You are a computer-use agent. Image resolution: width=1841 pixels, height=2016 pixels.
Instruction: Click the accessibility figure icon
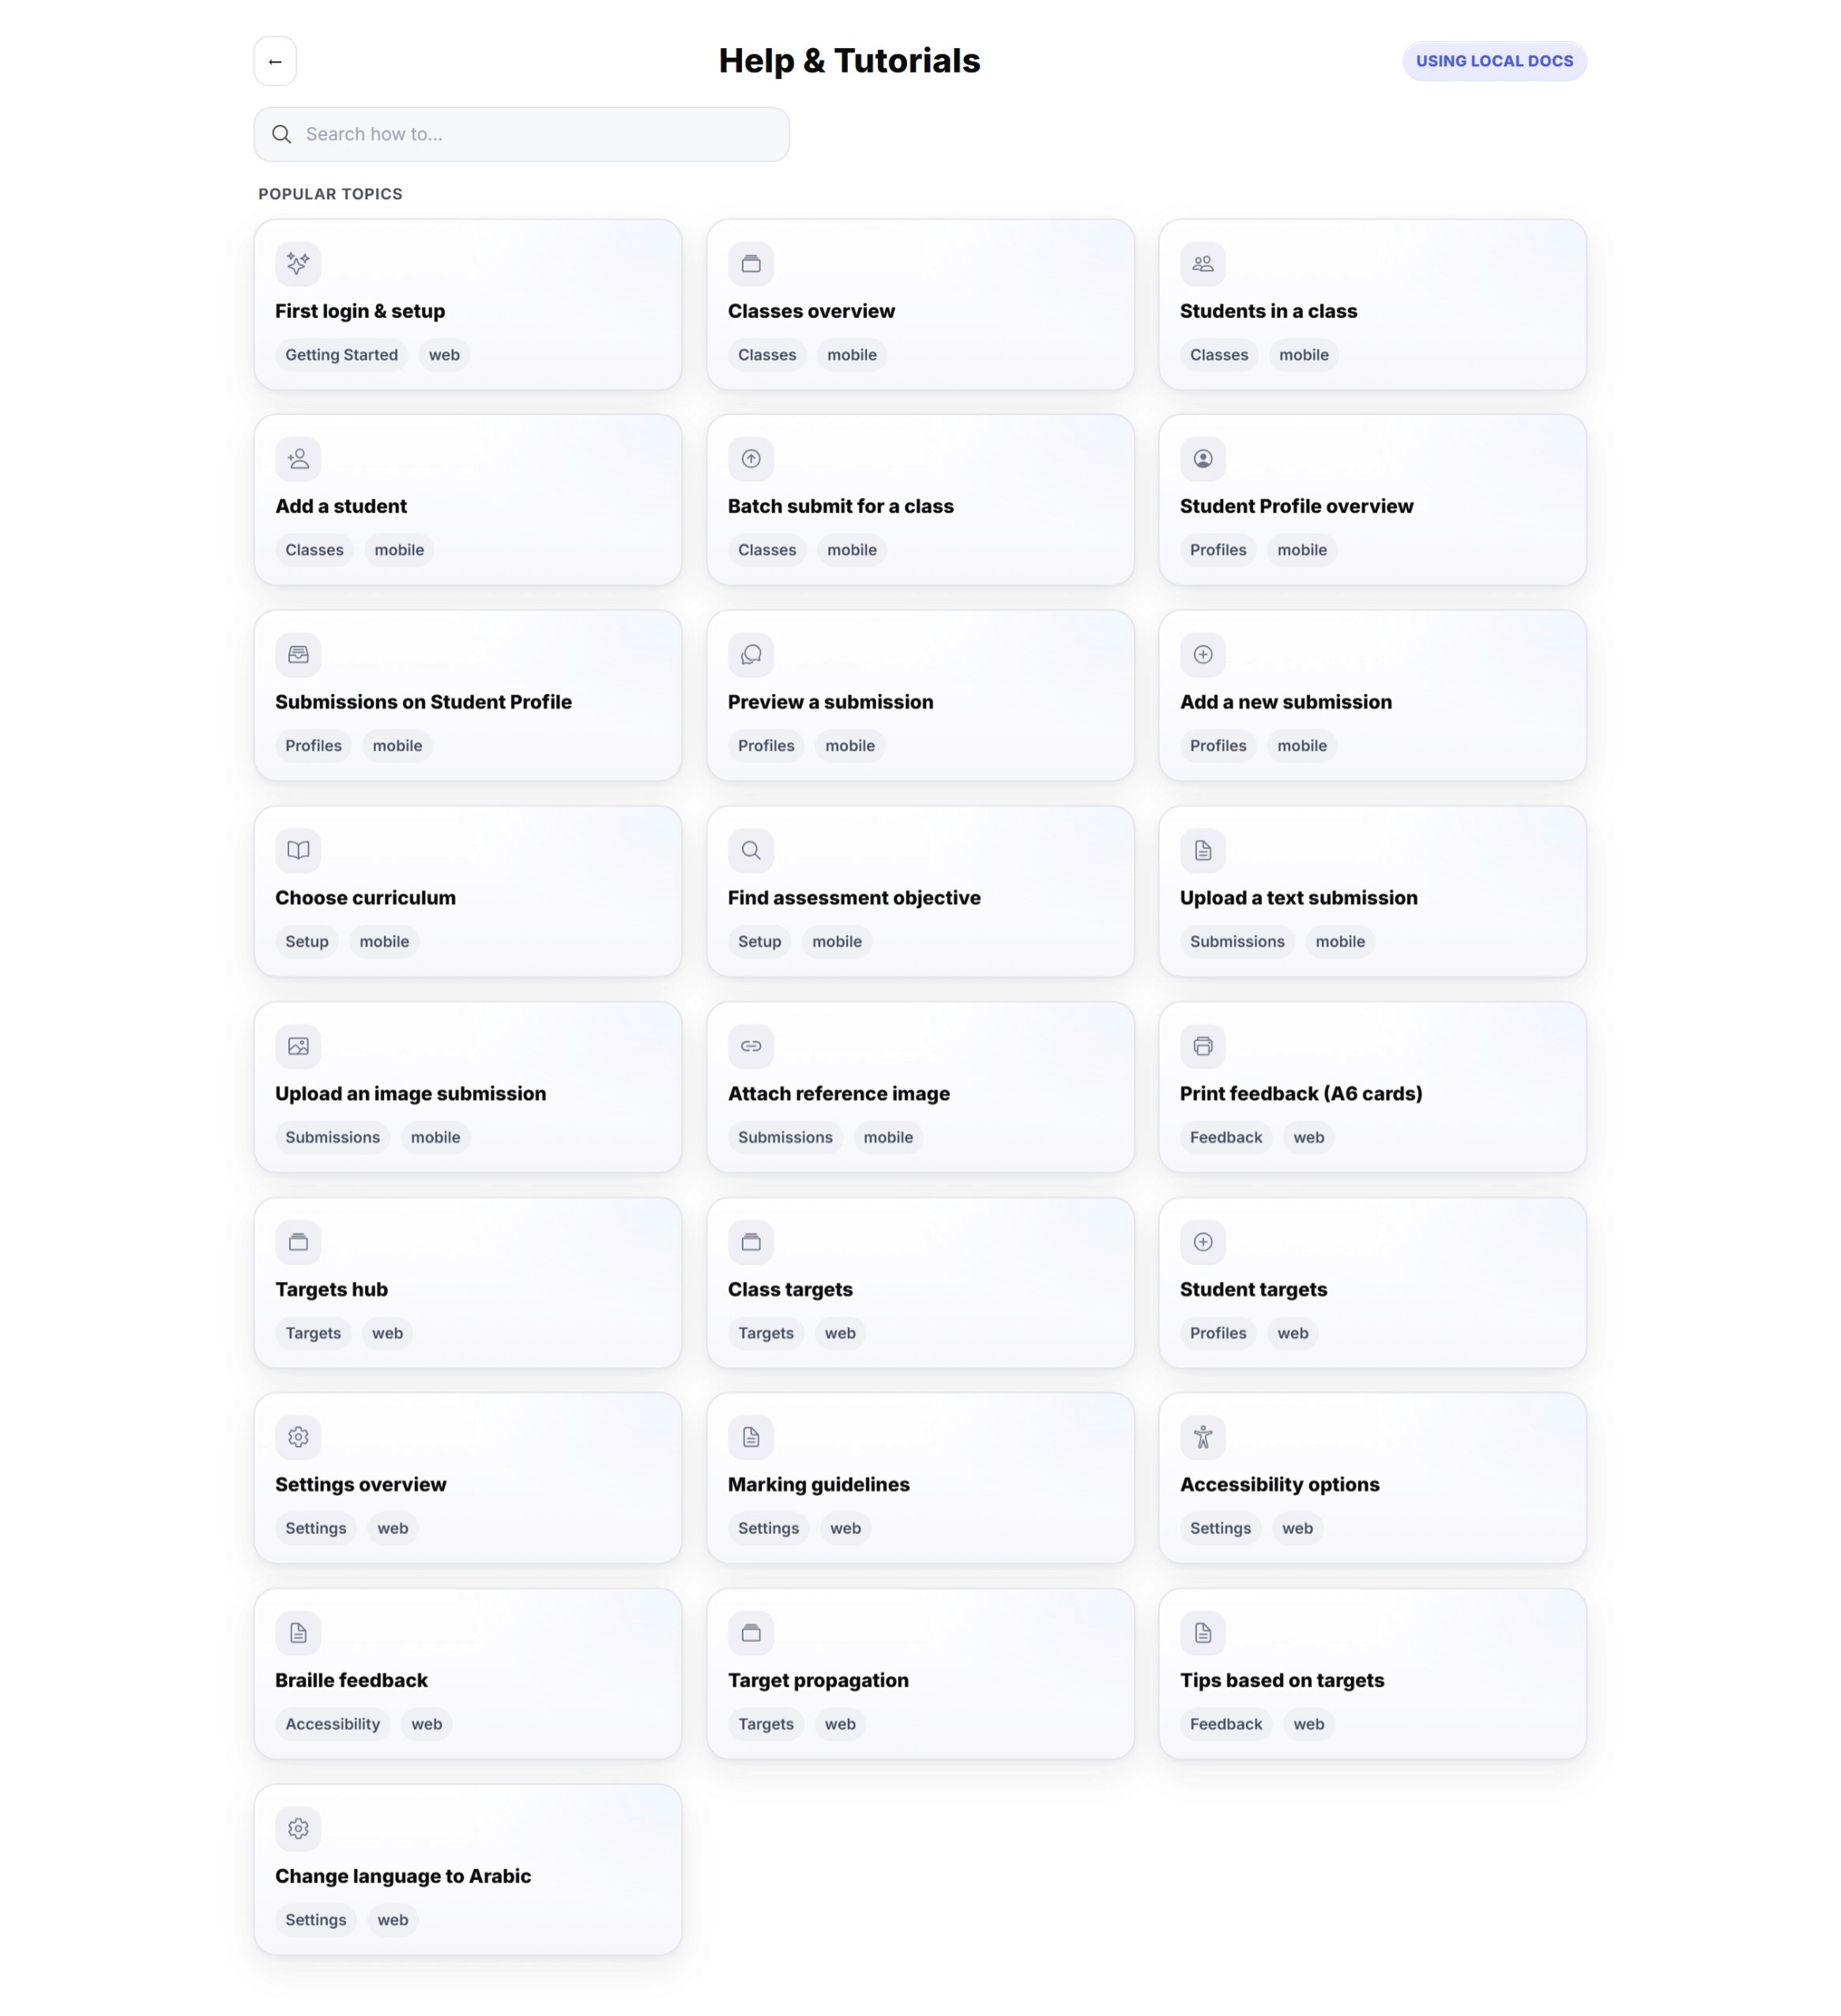(x=1203, y=1438)
